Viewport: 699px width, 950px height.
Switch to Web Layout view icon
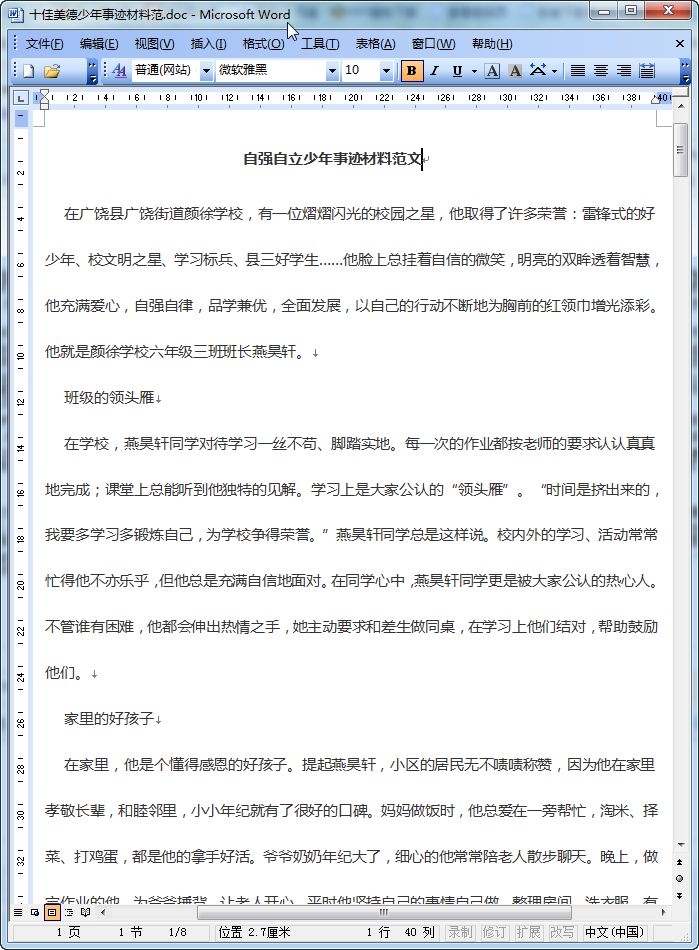(35, 912)
